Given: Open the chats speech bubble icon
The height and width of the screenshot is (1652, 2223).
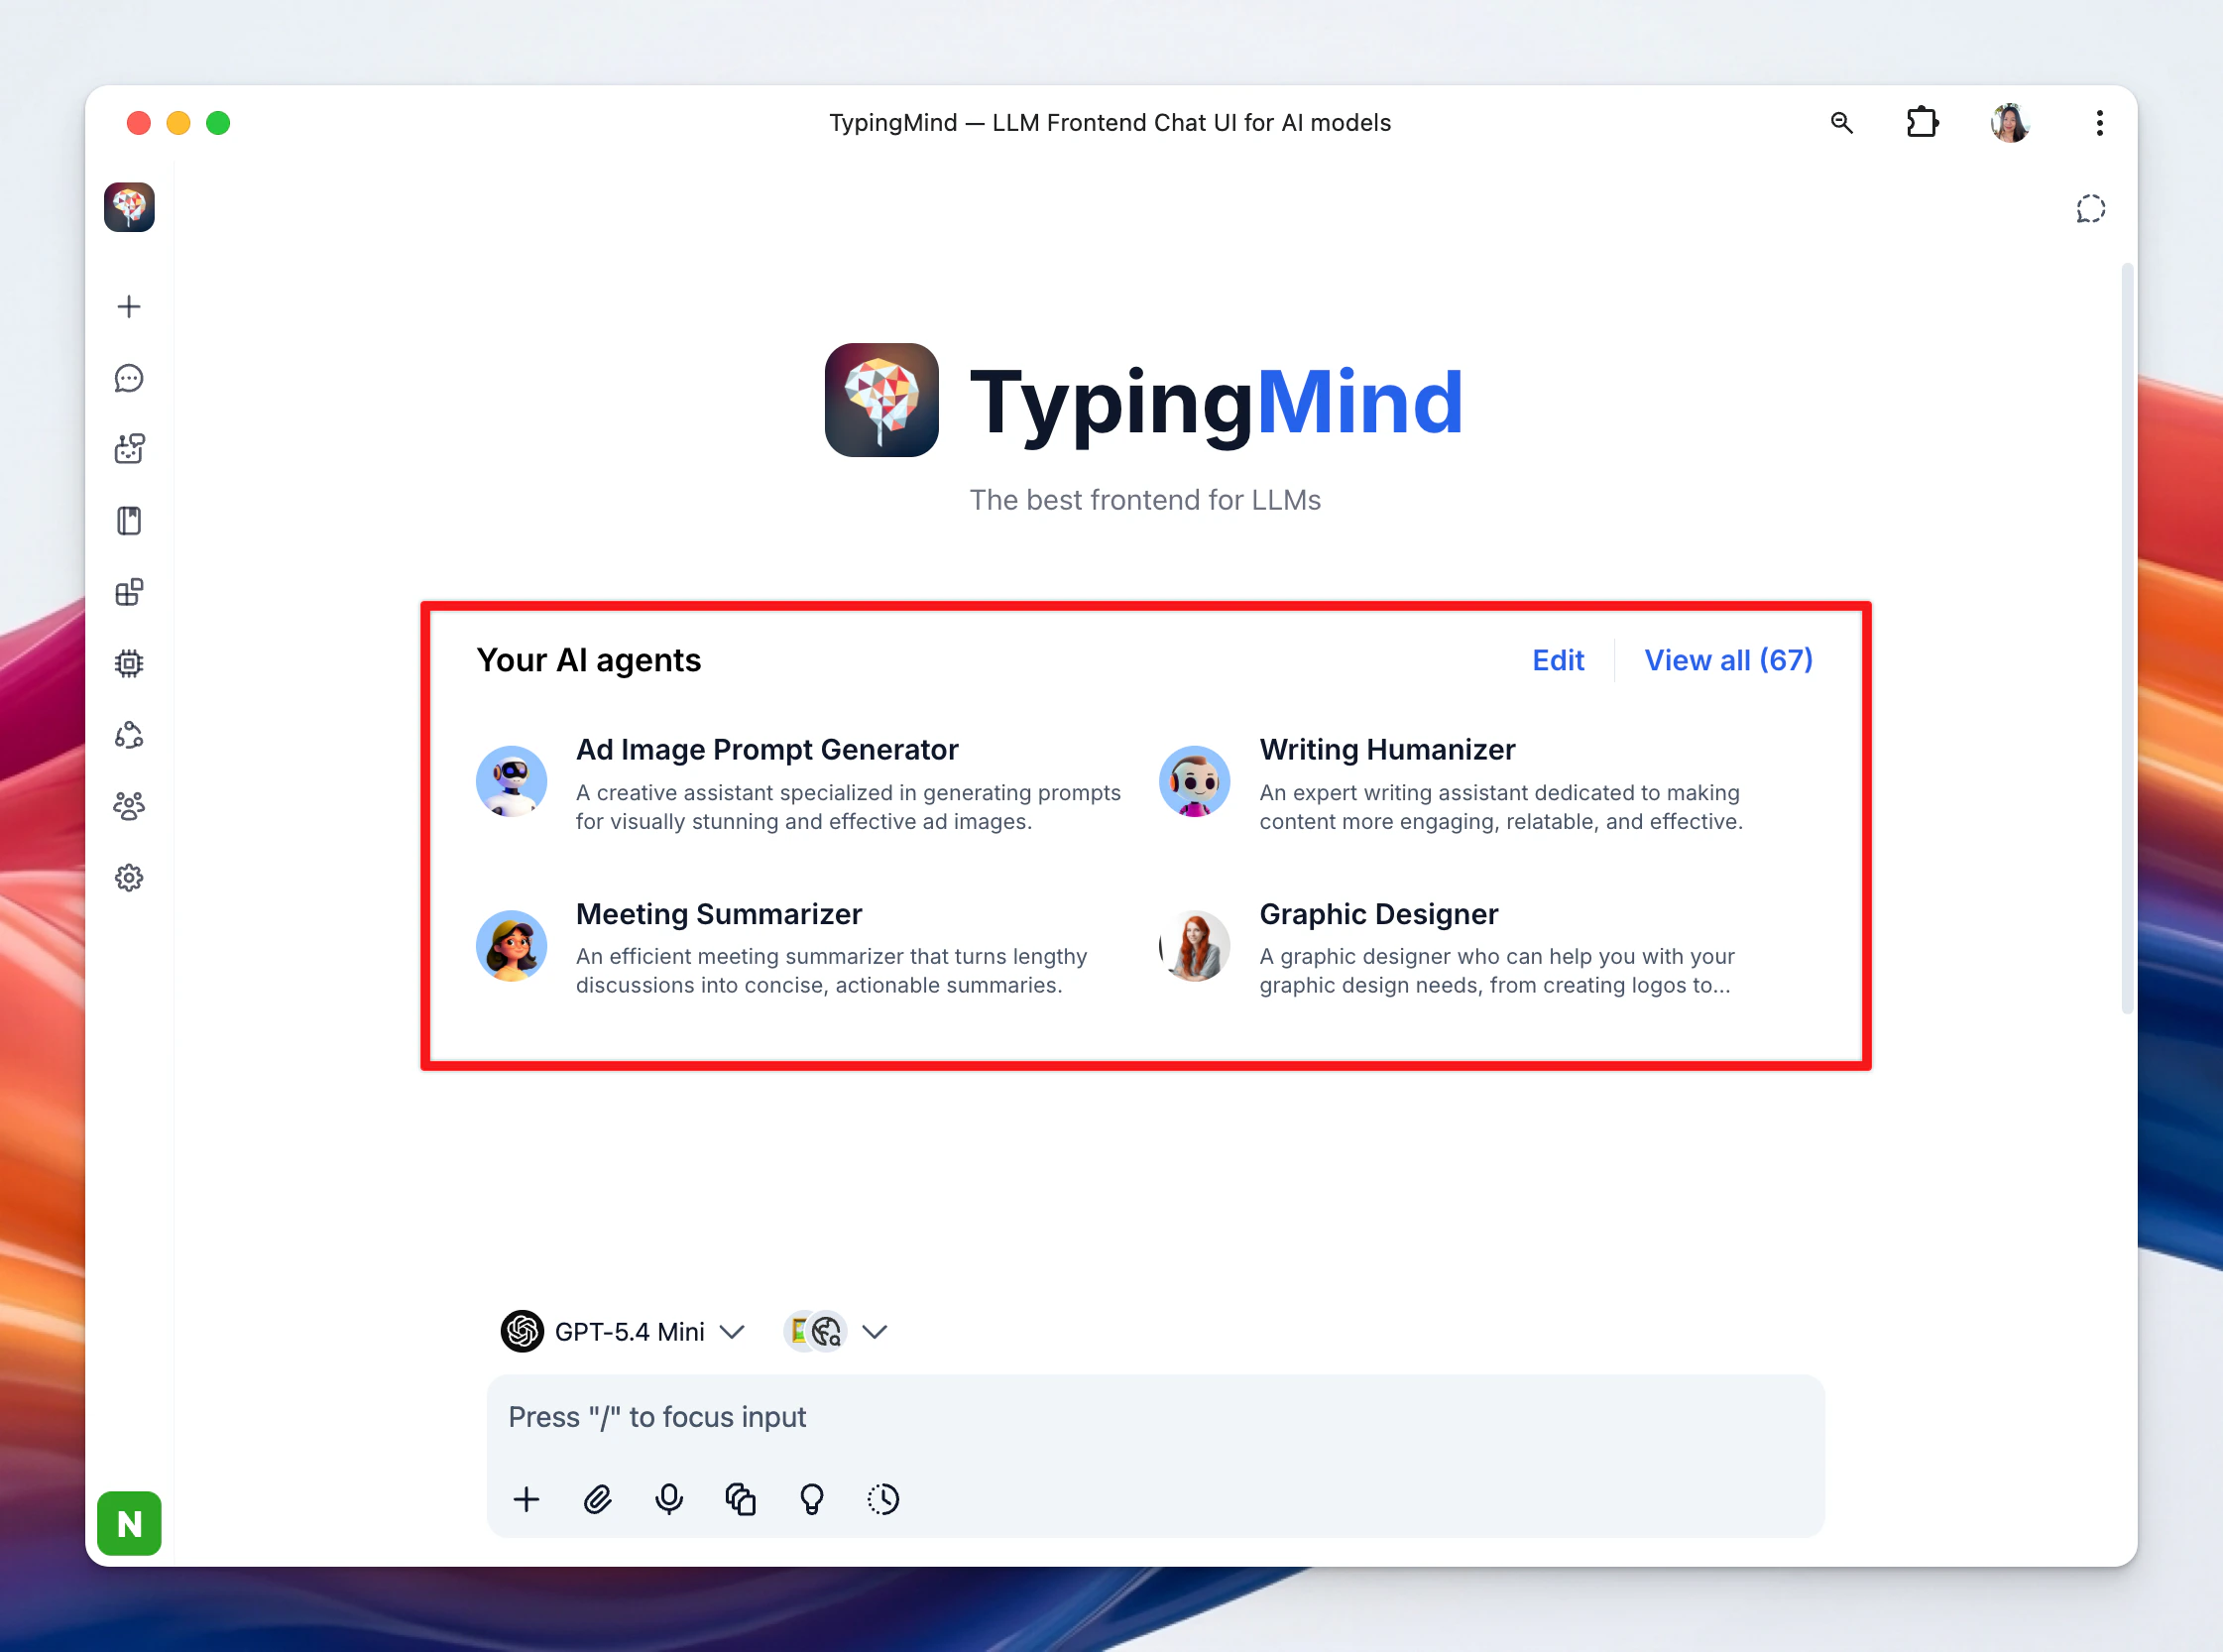Looking at the screenshot, I should pos(129,378).
